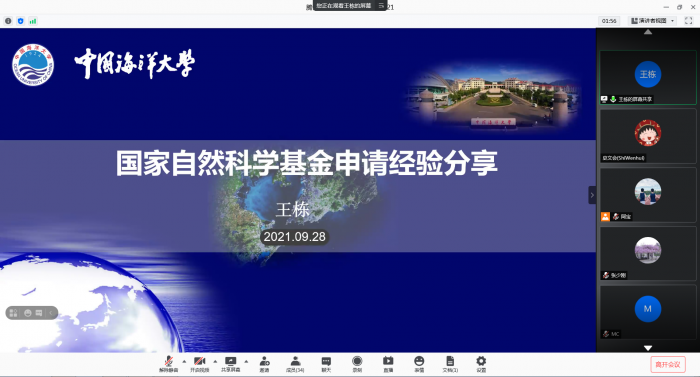The width and height of the screenshot is (700, 377).
Task: Expand the audio options arrow beside microphone
Action: point(184,361)
